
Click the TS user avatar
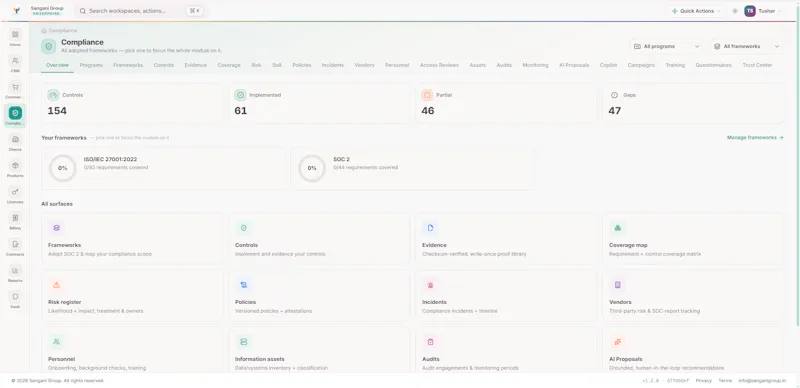pyautogui.click(x=749, y=11)
